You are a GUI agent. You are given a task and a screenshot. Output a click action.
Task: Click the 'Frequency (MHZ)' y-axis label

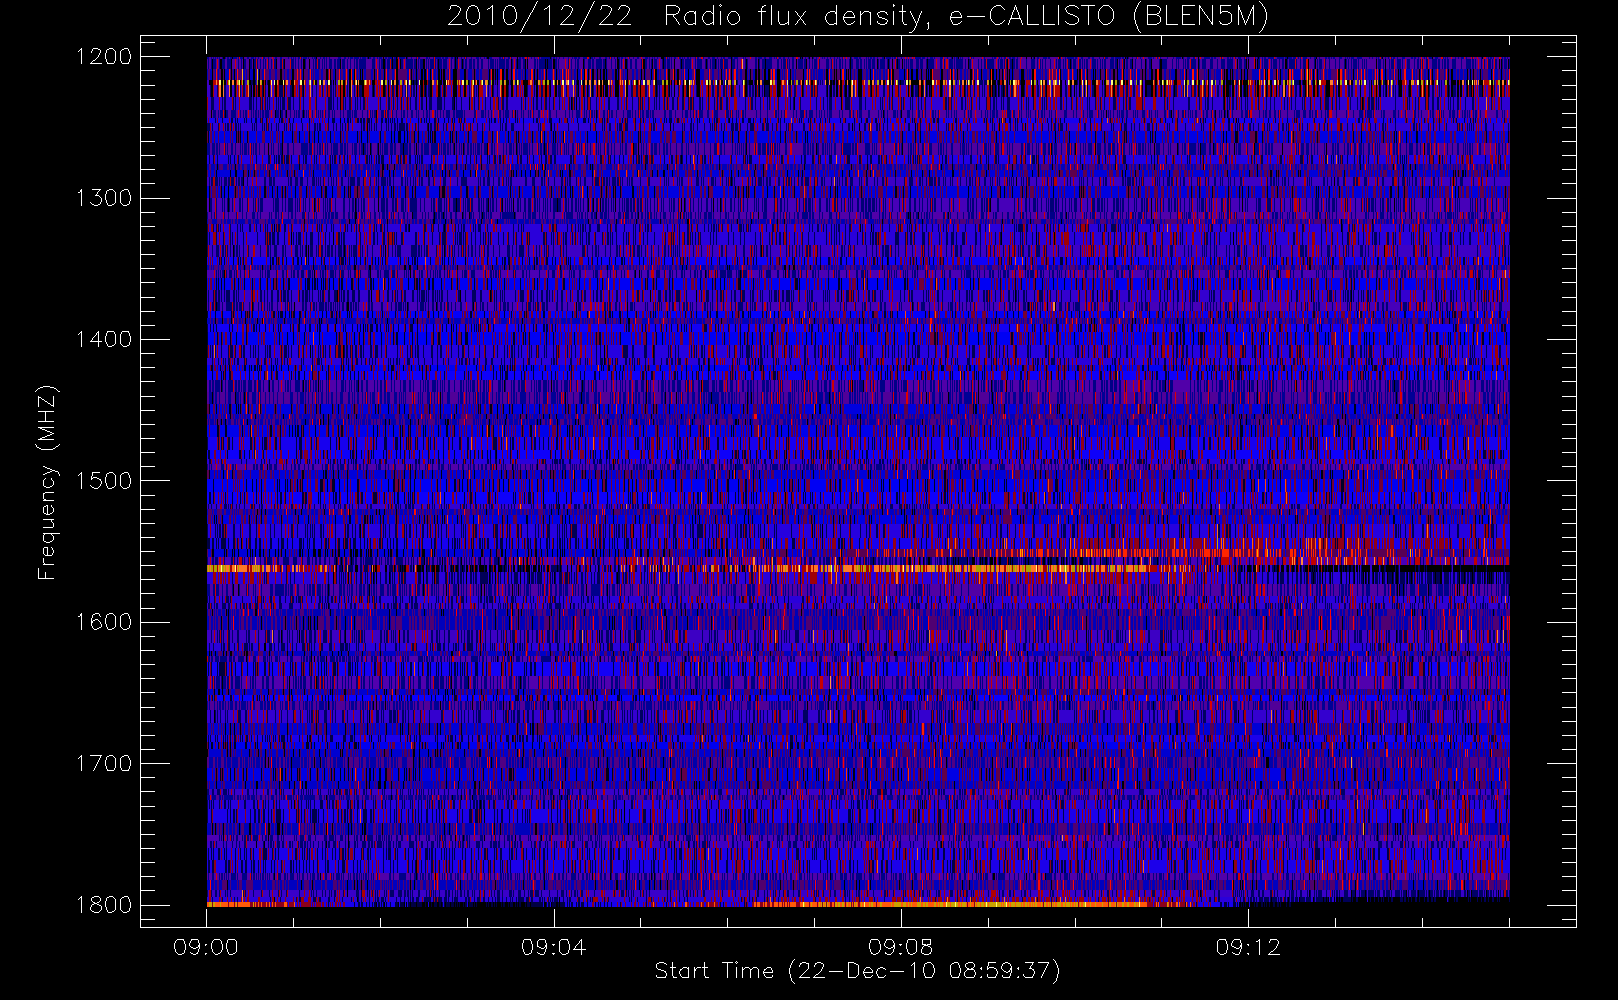pyautogui.click(x=46, y=481)
